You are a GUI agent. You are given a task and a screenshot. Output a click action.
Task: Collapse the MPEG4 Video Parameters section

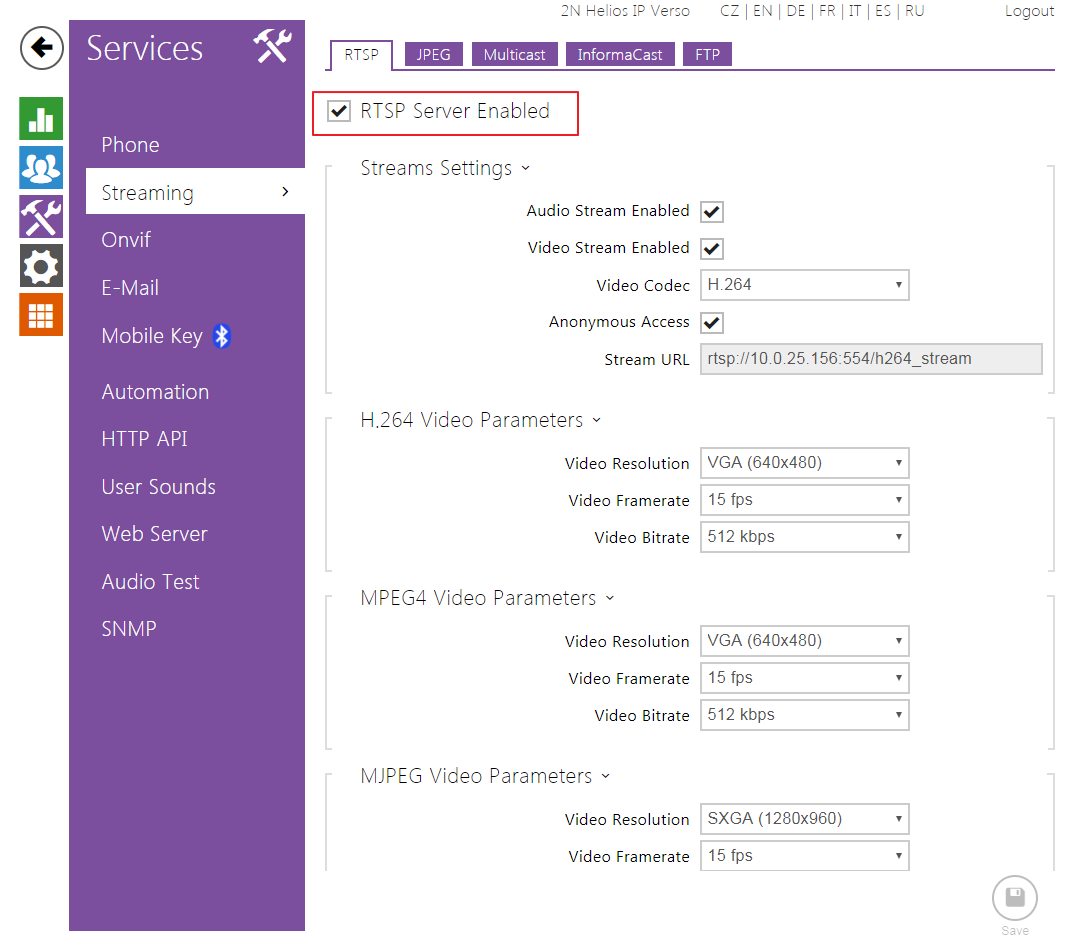[610, 599]
